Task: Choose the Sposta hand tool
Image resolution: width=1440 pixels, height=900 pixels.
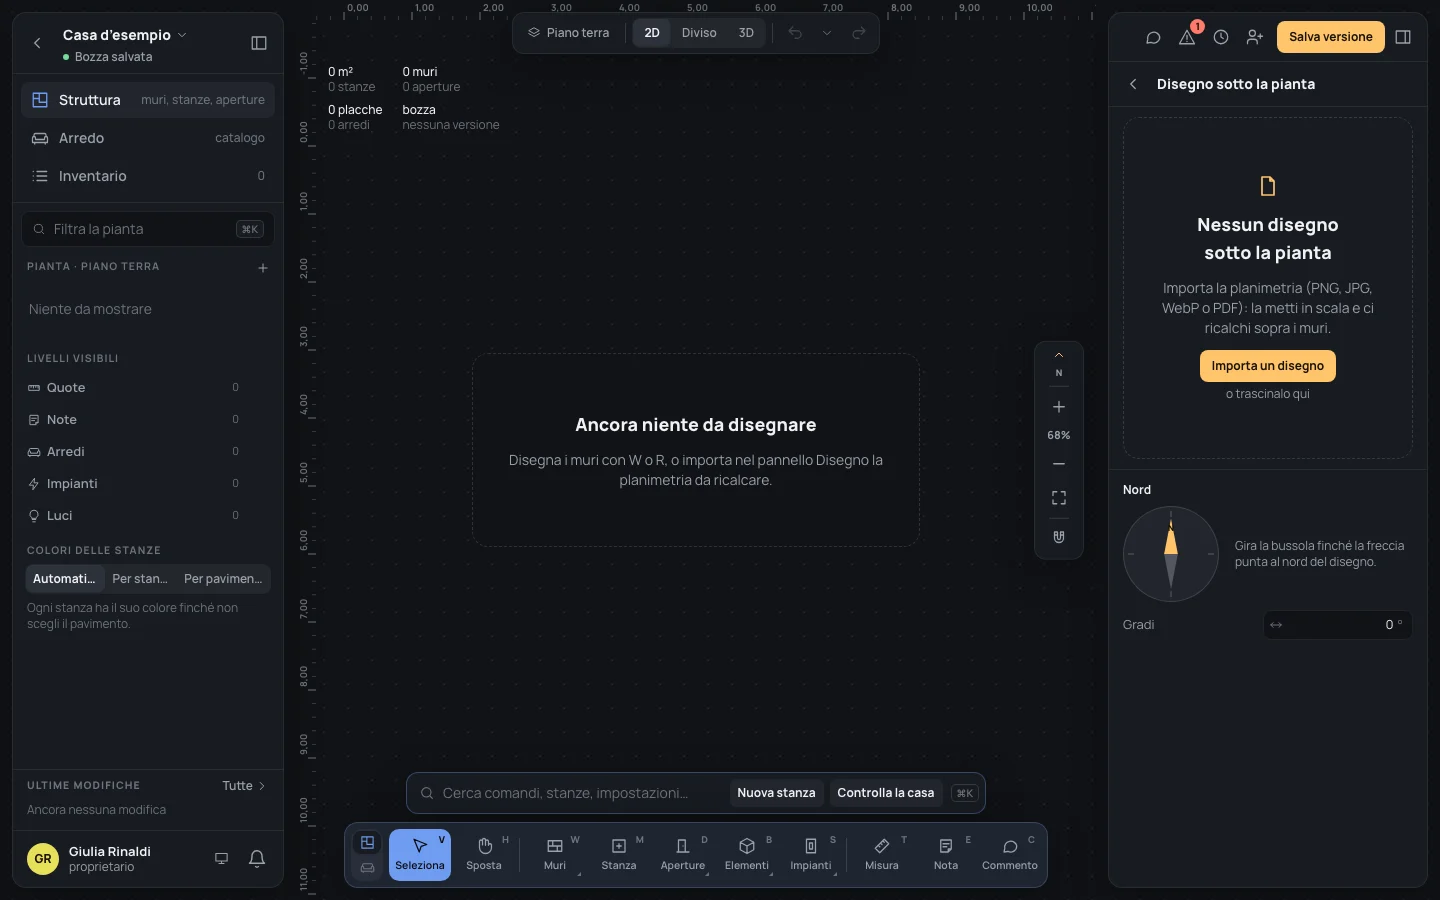Action: [x=484, y=855]
